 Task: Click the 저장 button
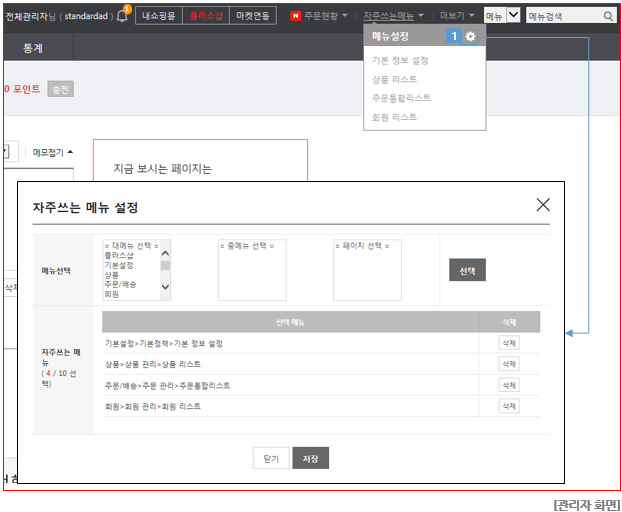tap(311, 458)
